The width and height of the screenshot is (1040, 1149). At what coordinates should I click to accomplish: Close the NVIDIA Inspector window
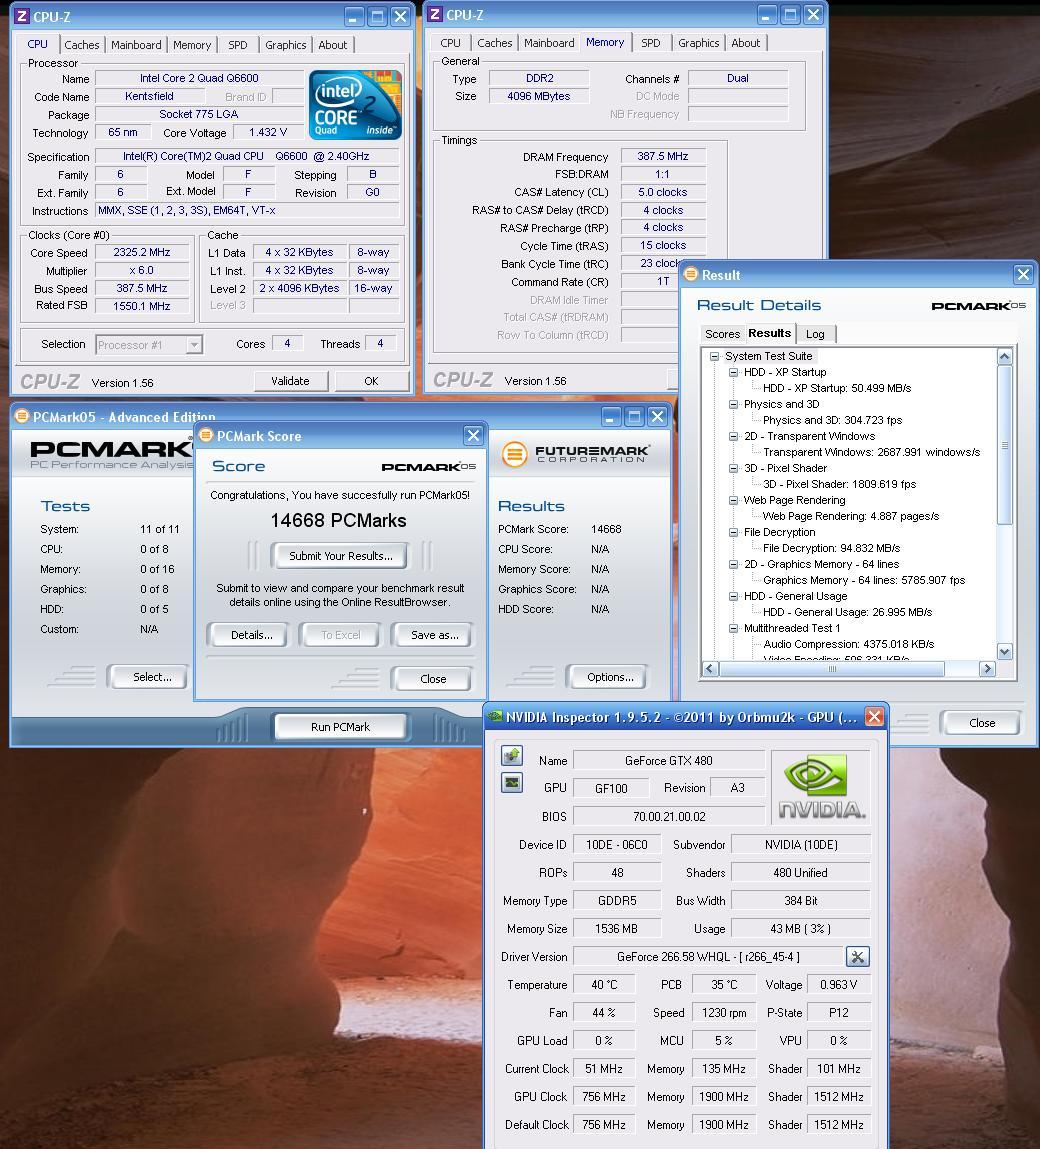pos(874,717)
